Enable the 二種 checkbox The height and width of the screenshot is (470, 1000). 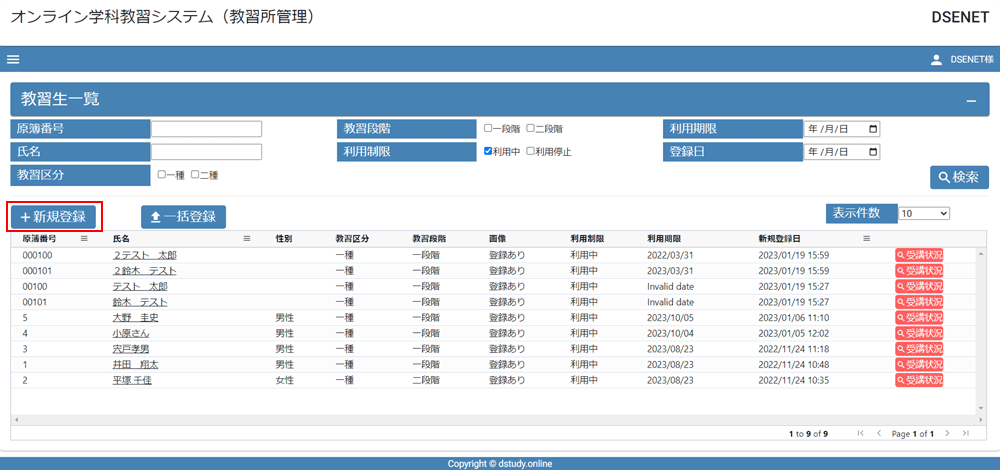[x=195, y=175]
